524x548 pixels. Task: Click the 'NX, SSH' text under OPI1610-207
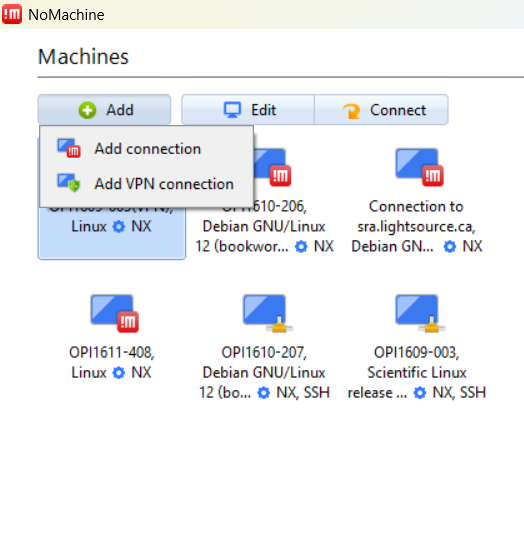point(303,392)
